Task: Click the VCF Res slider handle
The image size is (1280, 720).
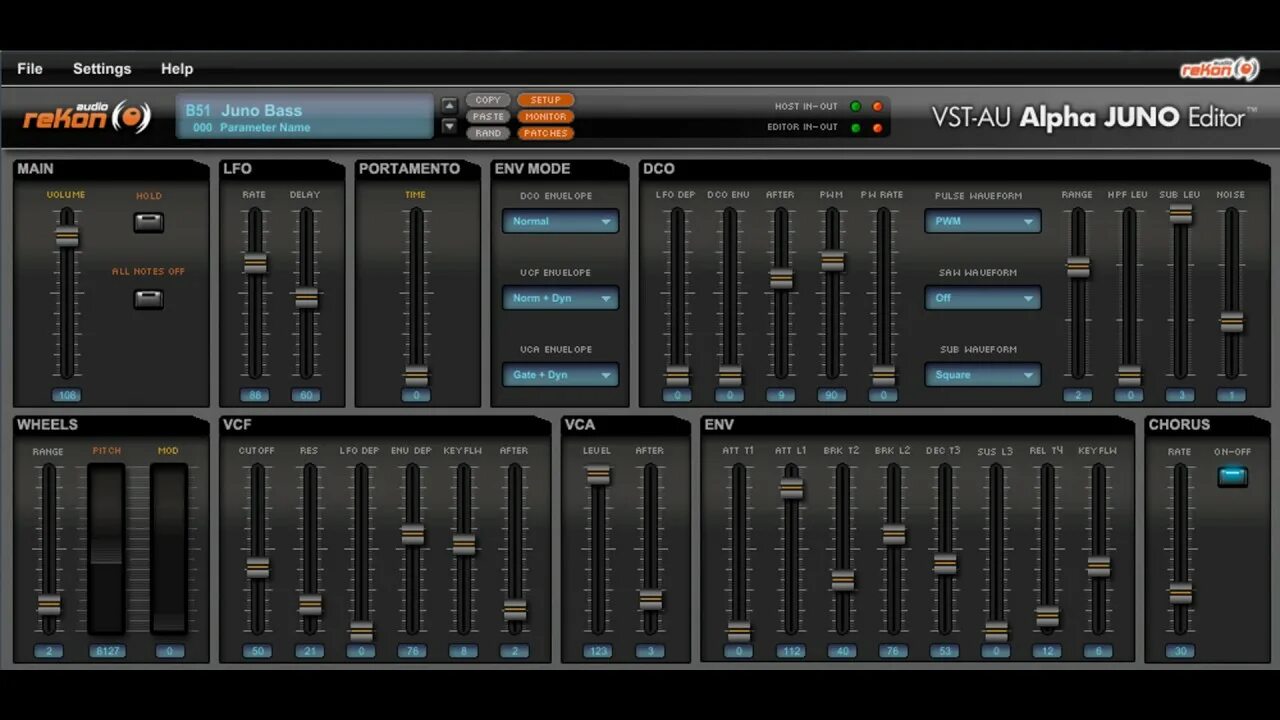Action: click(x=310, y=605)
